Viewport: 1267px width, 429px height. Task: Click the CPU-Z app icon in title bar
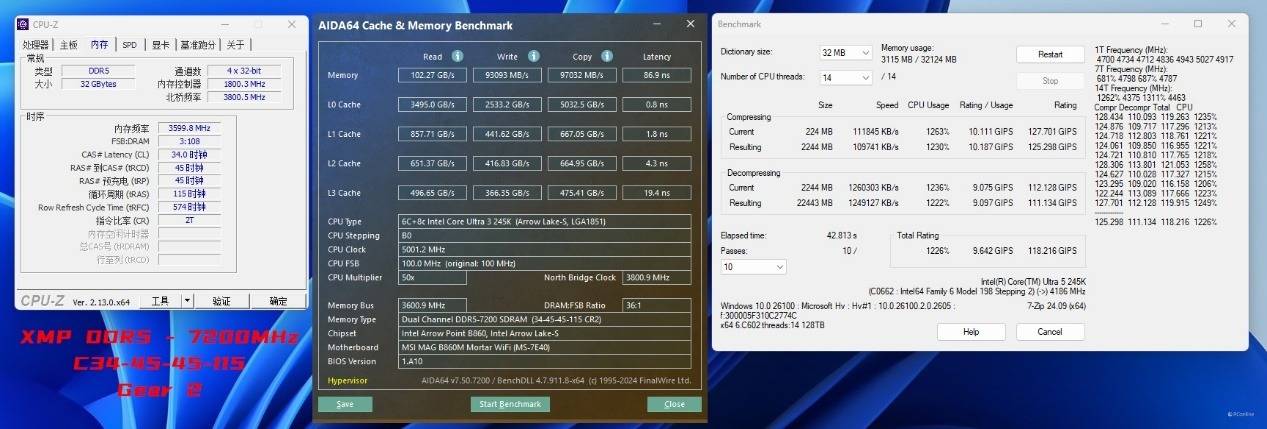point(25,24)
